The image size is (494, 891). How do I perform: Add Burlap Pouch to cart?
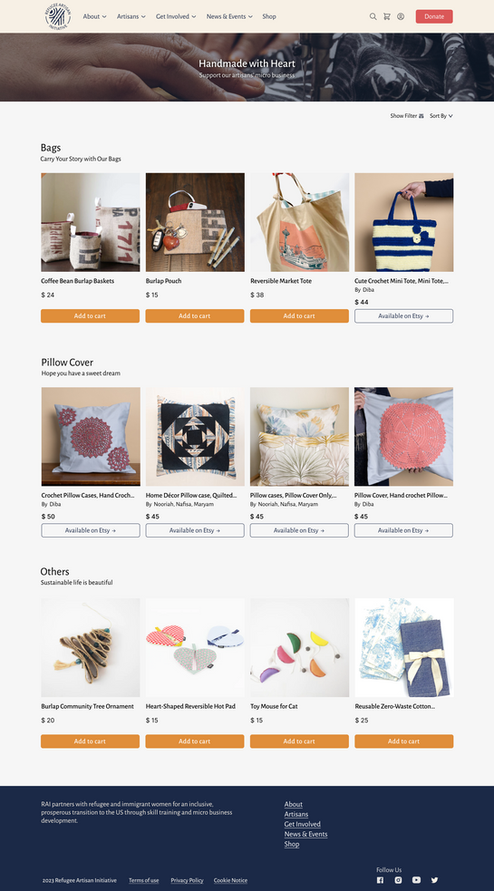point(195,316)
